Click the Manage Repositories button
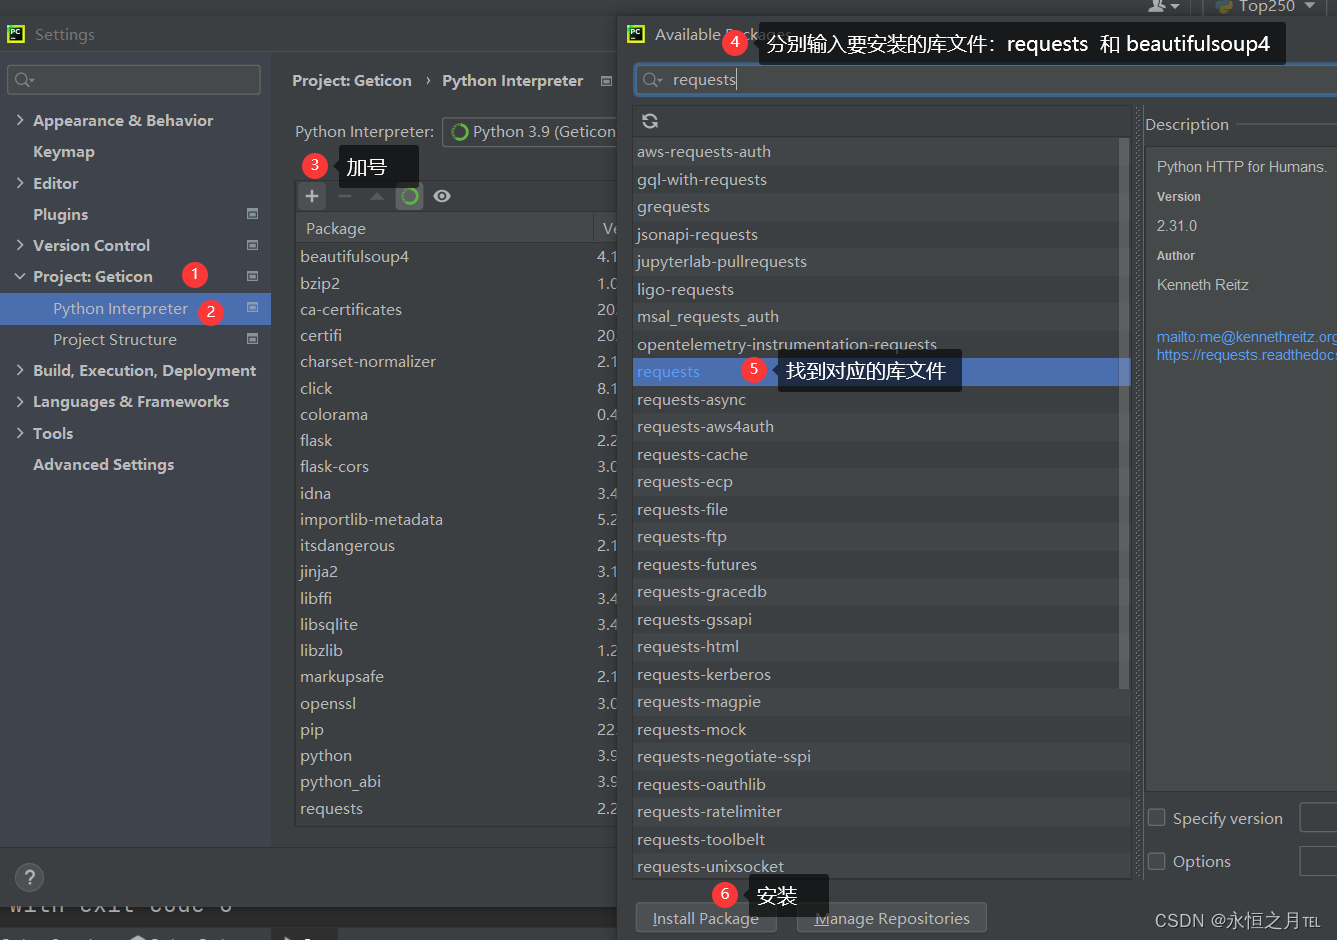Viewport: 1337px width, 940px height. [892, 918]
